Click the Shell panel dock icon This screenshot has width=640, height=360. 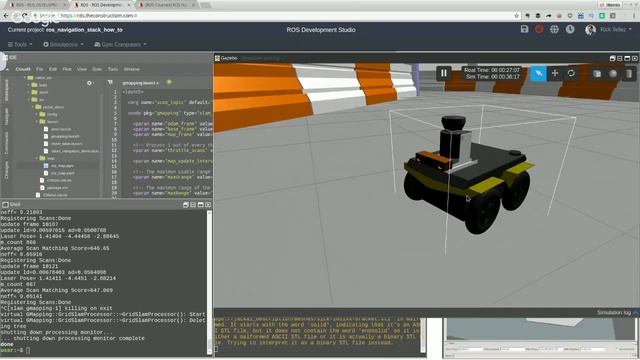coord(186,204)
